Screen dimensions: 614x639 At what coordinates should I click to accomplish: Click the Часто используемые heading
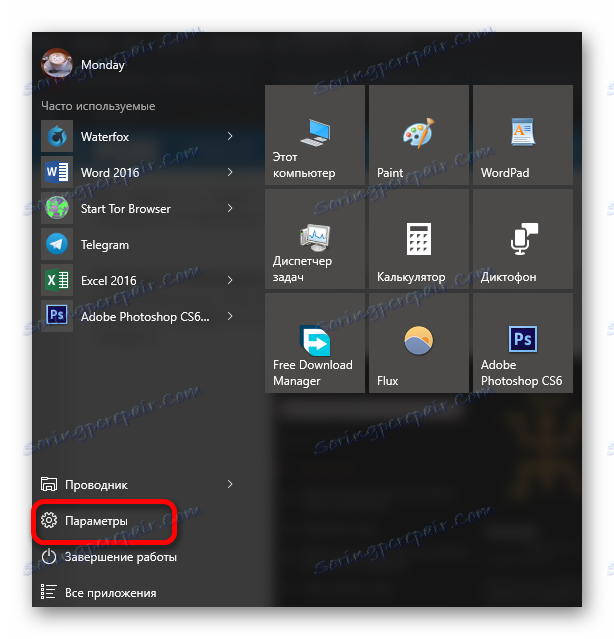(x=98, y=106)
